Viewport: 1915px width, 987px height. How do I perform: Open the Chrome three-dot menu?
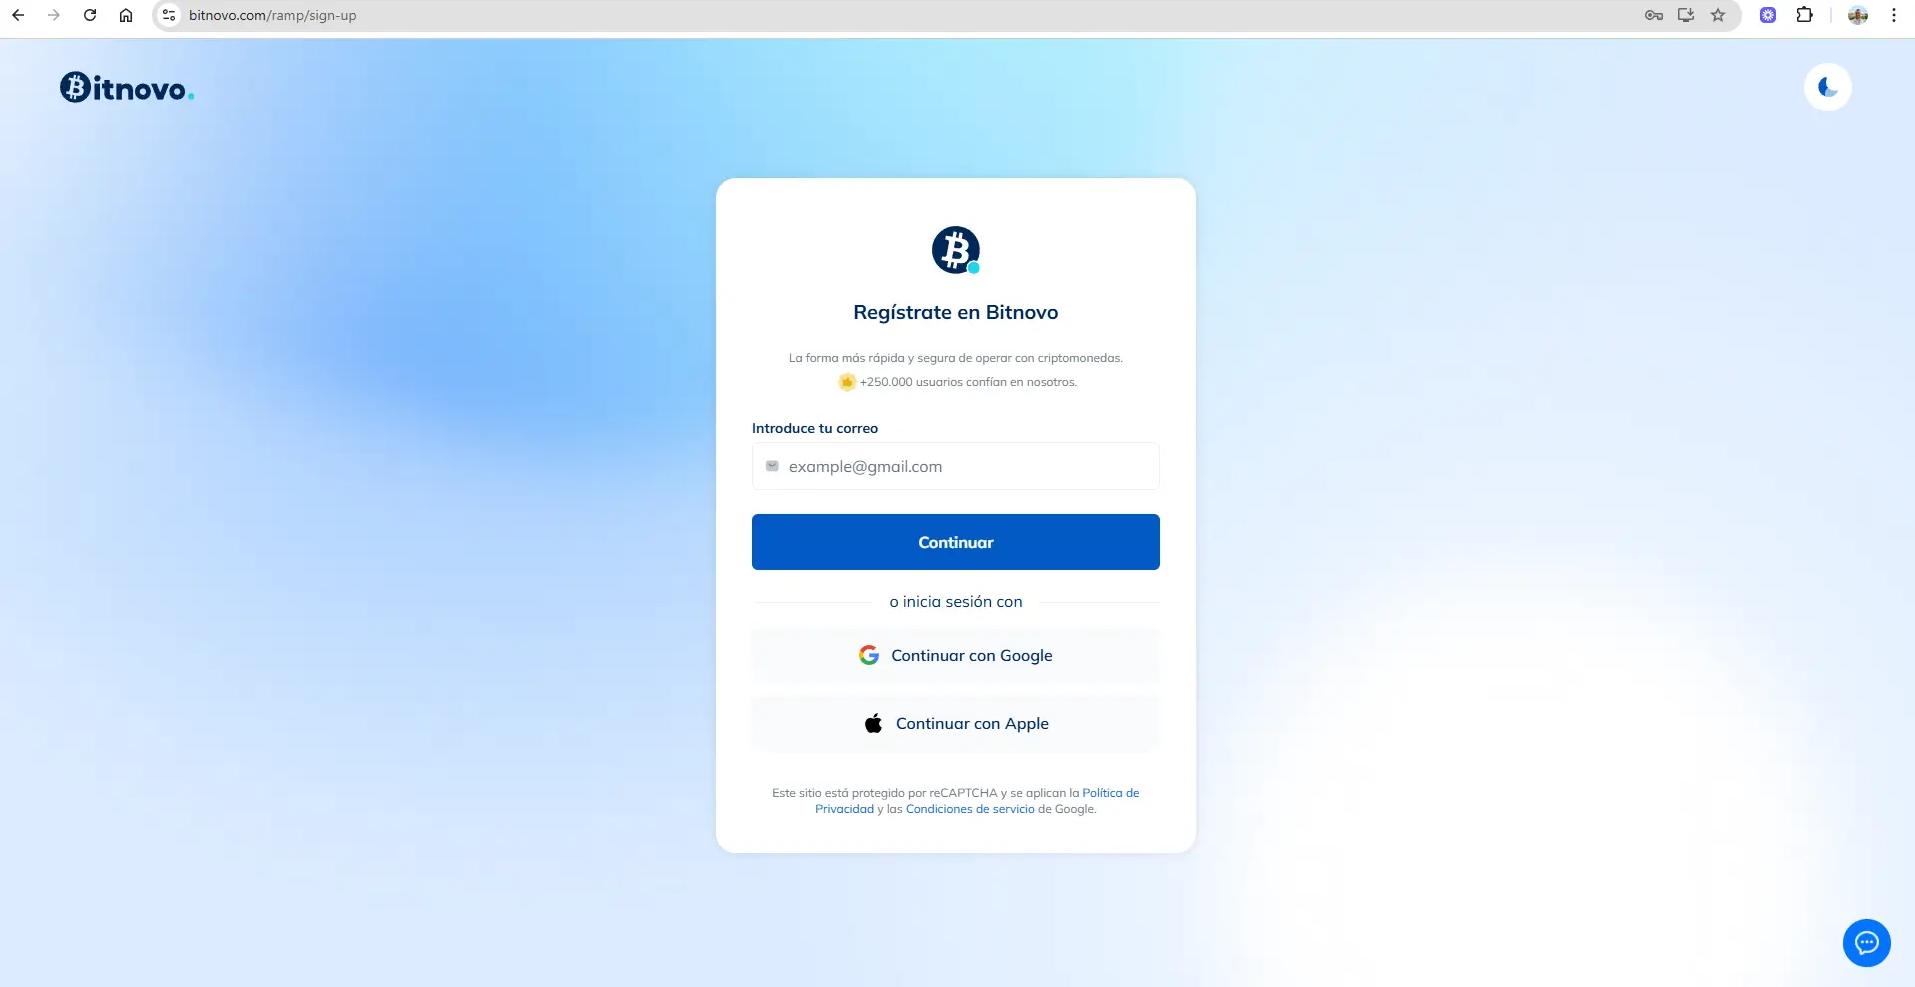click(1894, 15)
